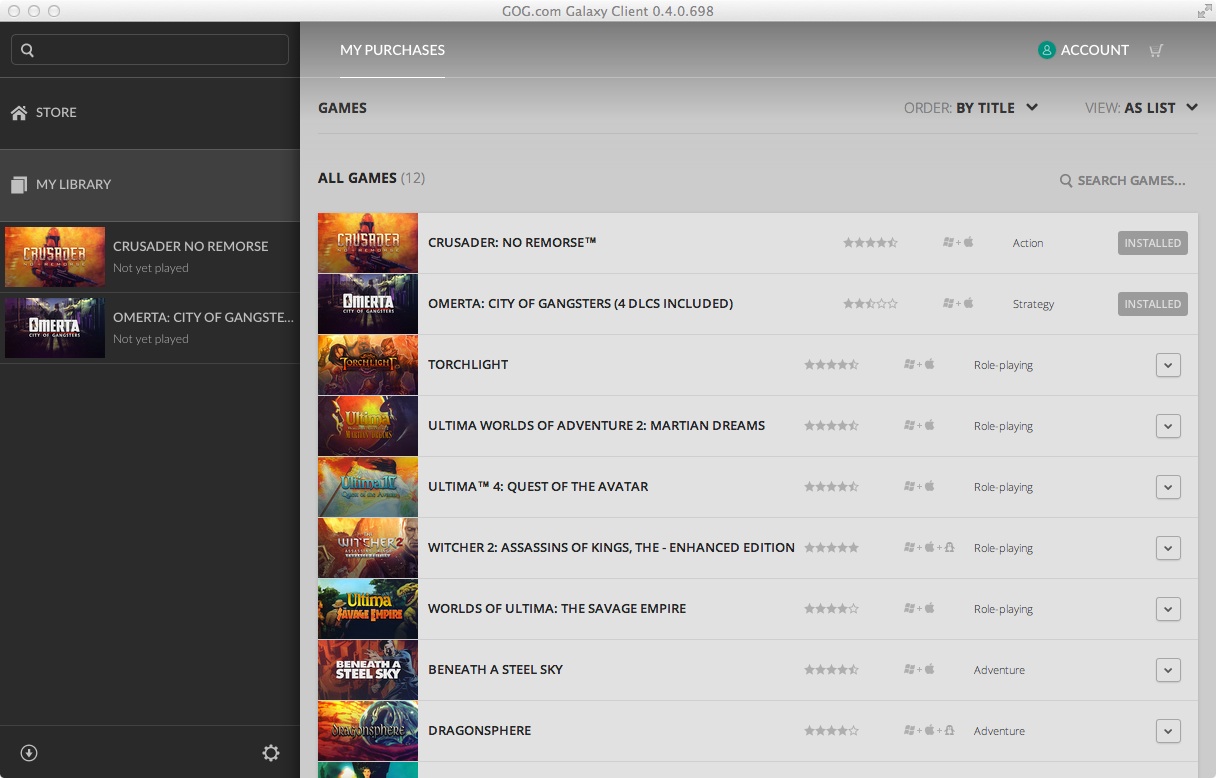Click Installed button for Omerta
Screen dimensions: 1216x778
pos(1153,304)
